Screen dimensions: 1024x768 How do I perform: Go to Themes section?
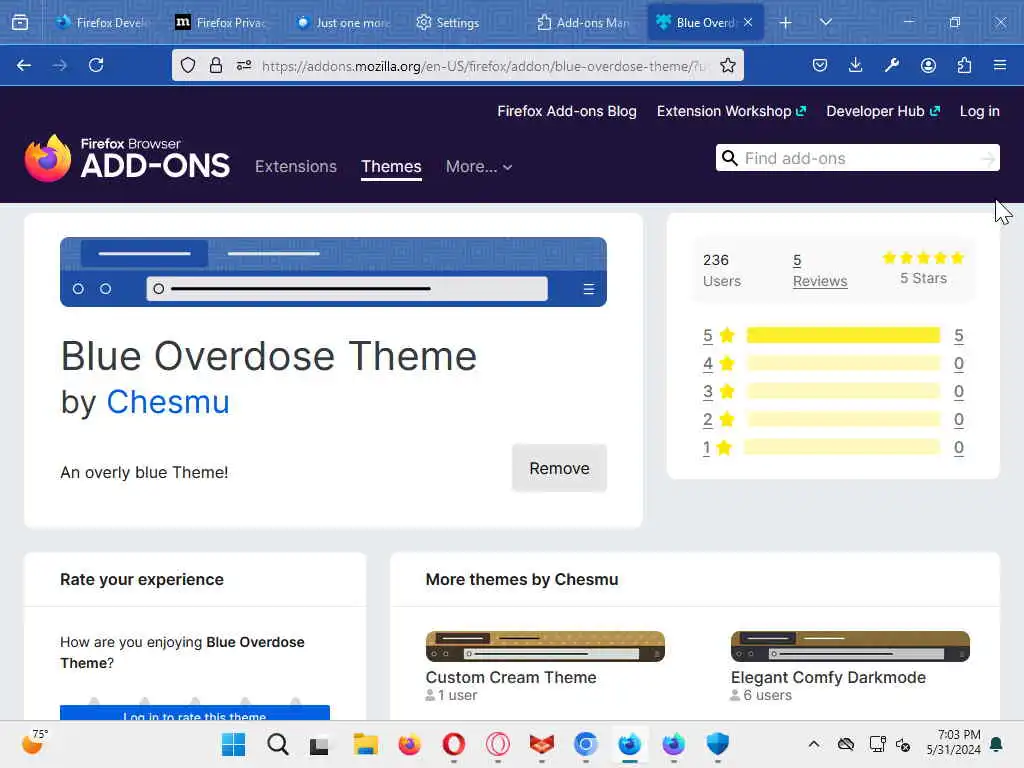tap(391, 167)
